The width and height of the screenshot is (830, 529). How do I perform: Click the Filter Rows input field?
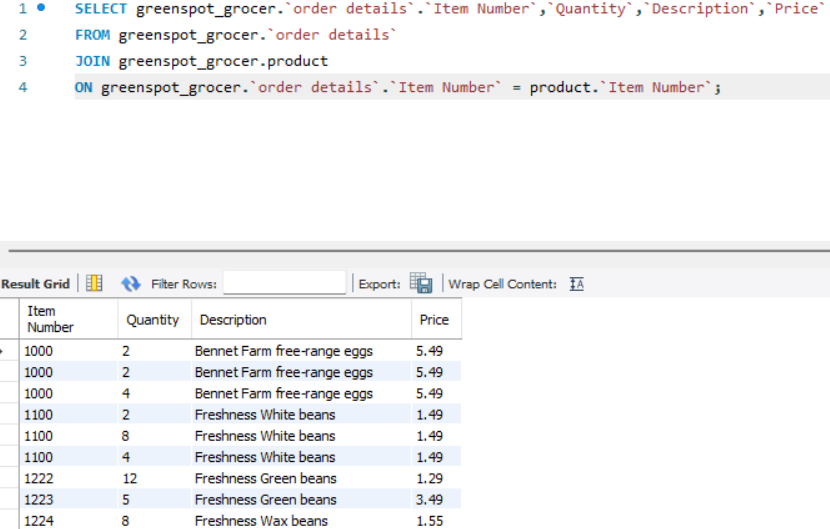[285, 282]
